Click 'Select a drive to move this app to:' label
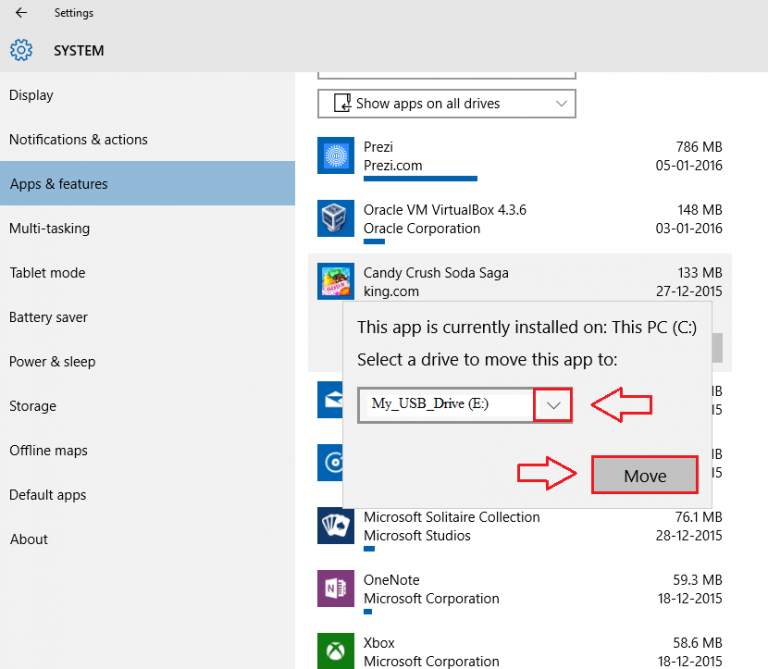 [487, 360]
